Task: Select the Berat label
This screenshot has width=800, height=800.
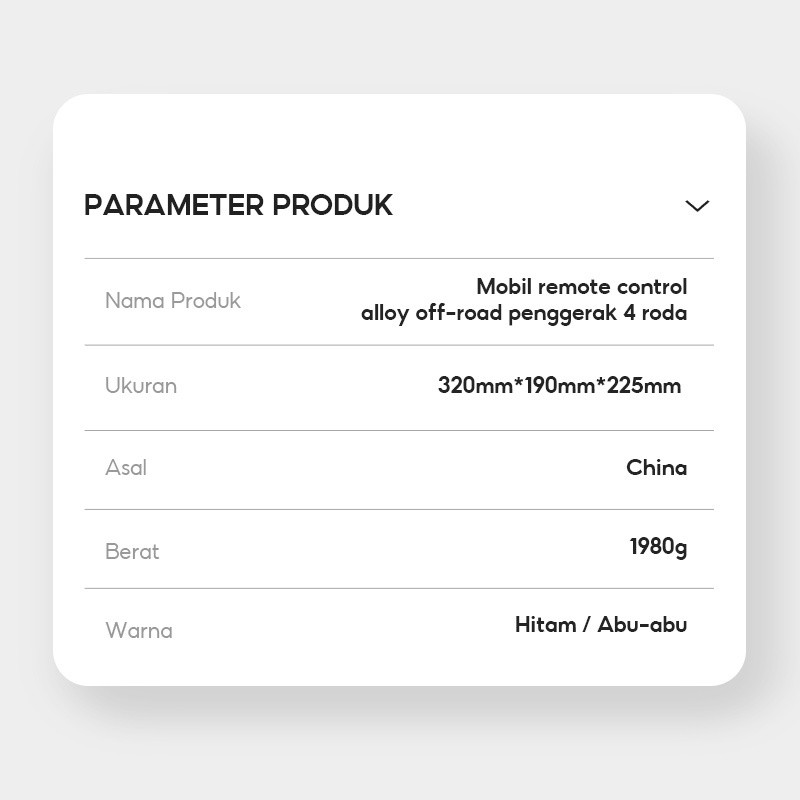Action: 132,551
